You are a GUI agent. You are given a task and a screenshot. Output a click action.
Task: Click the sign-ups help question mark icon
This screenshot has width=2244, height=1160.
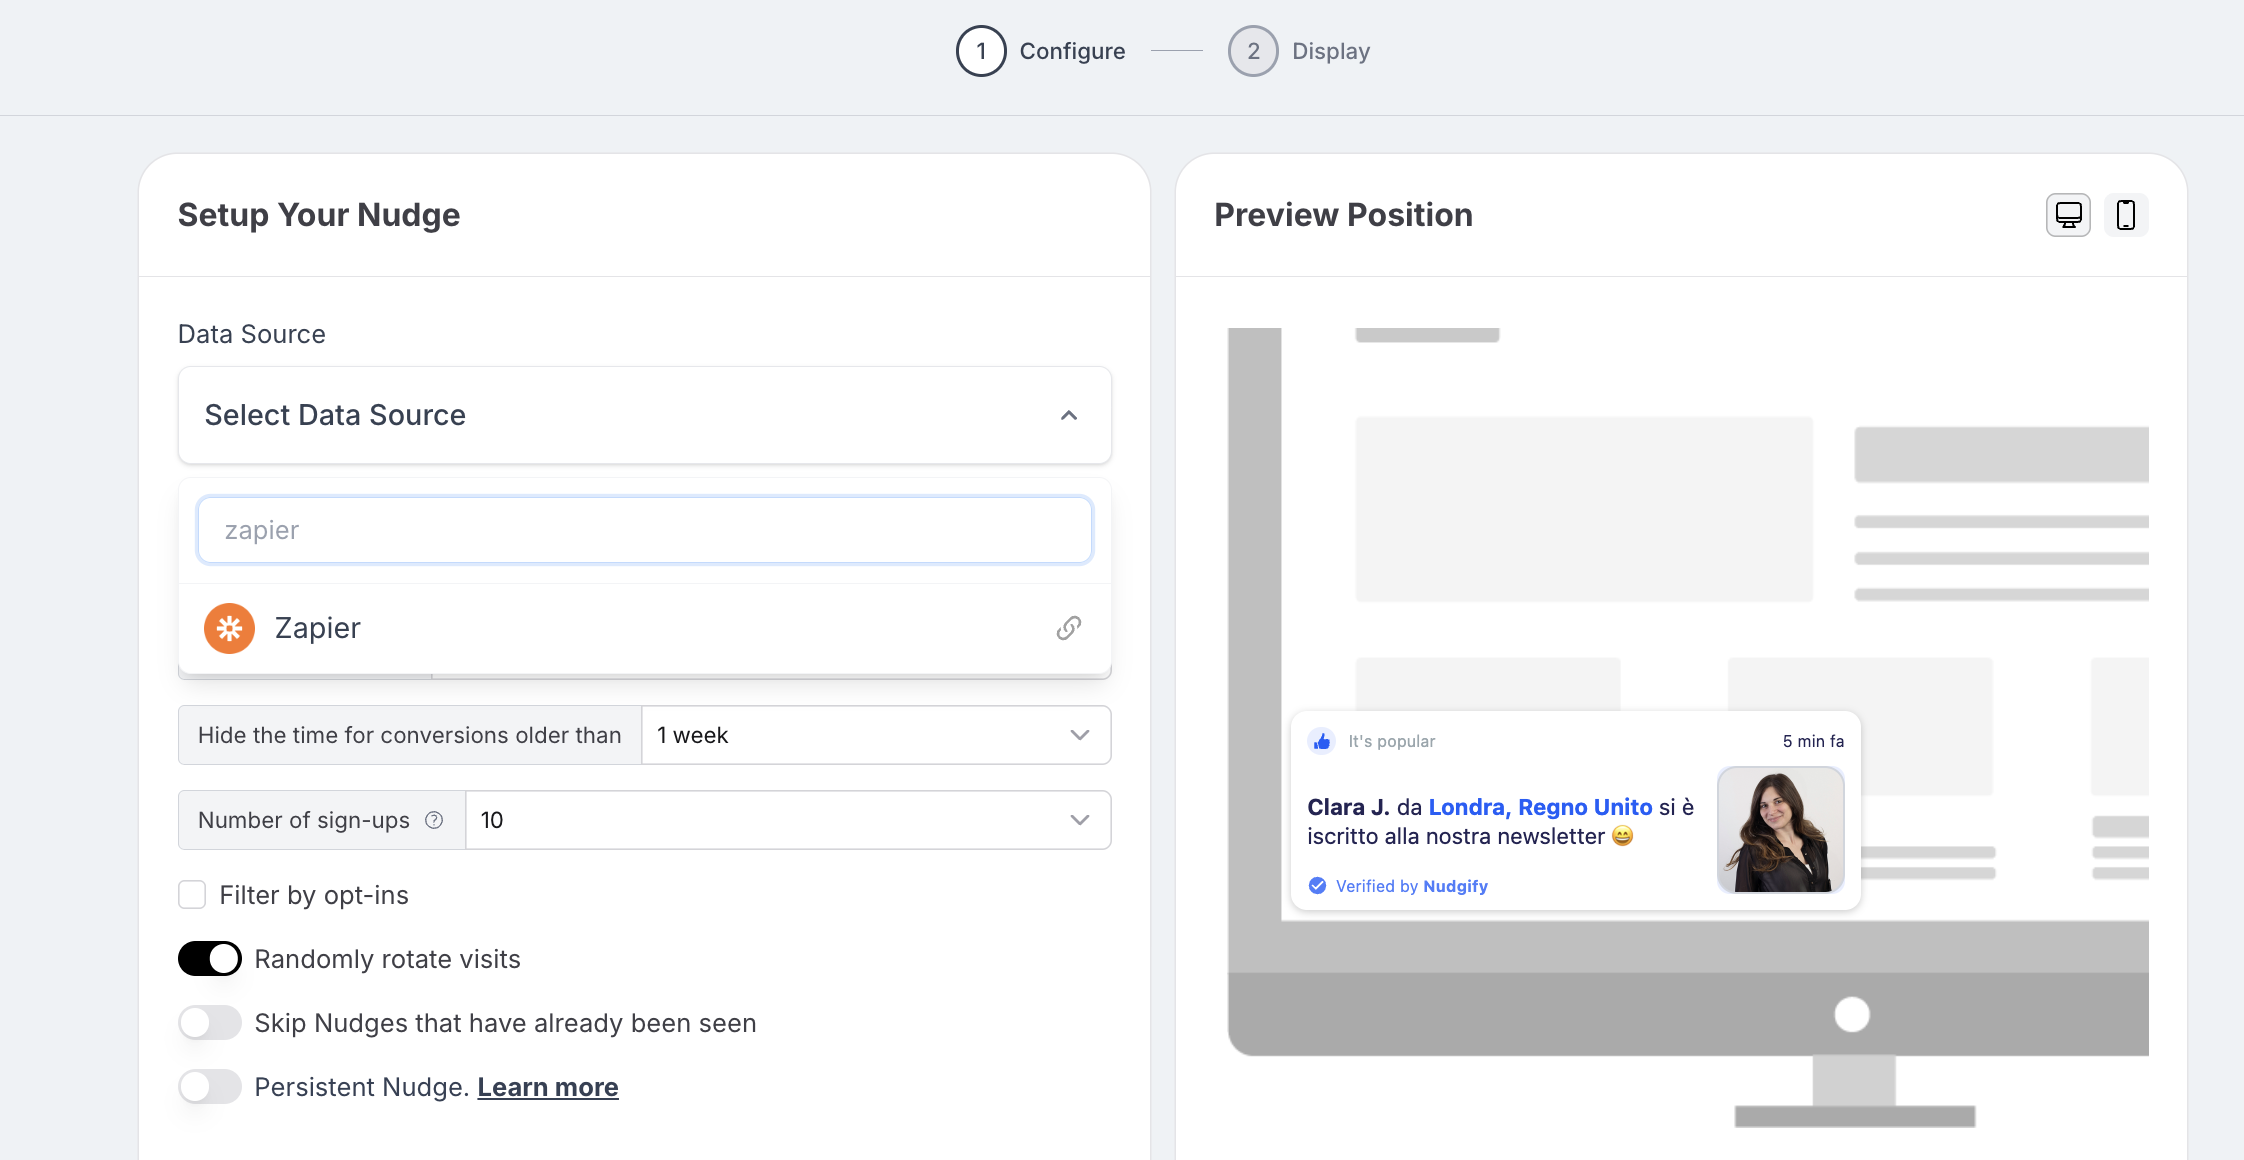[x=434, y=820]
